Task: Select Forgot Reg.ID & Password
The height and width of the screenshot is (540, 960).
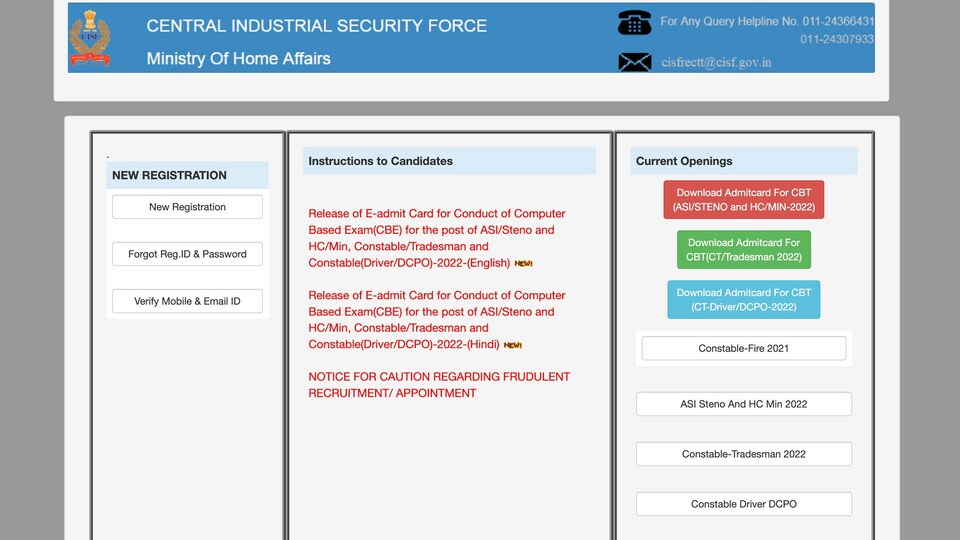Action: pos(187,254)
